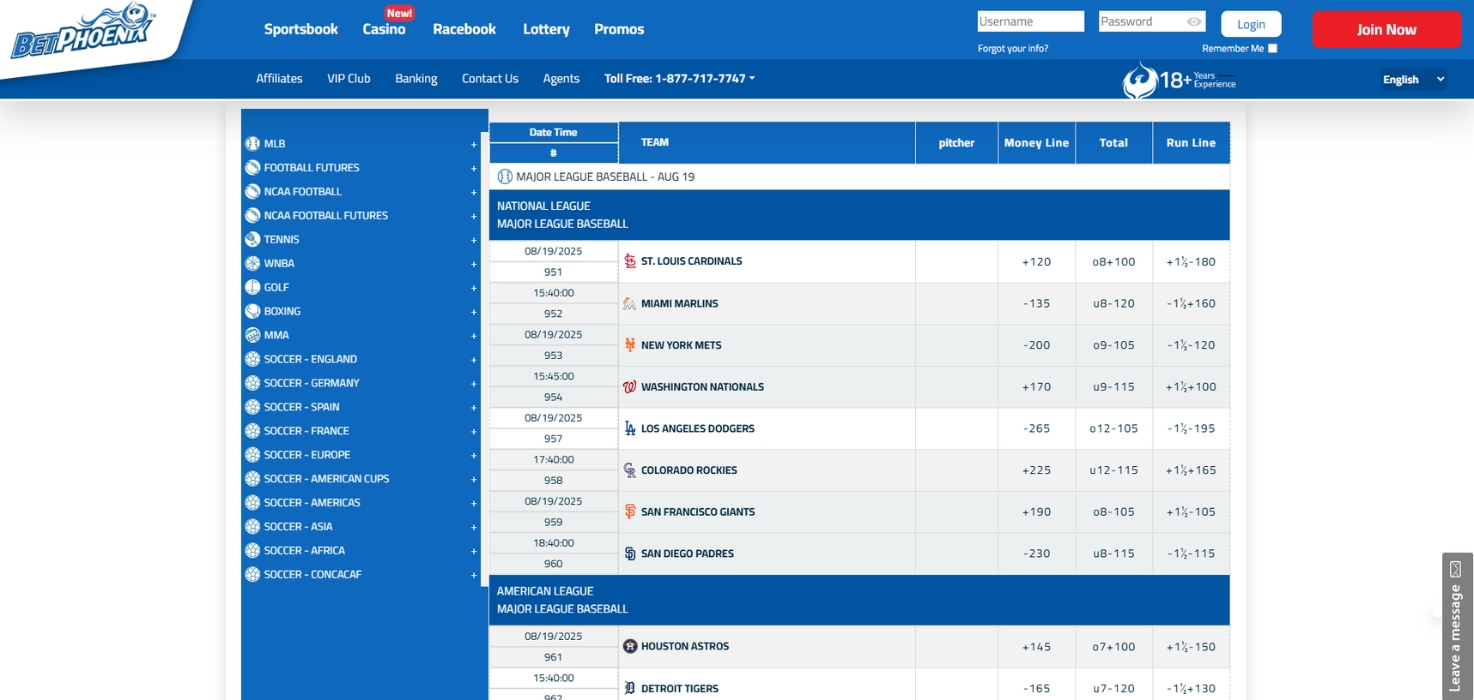
Task: Click the Football Futures sport icon
Action: tap(252, 168)
